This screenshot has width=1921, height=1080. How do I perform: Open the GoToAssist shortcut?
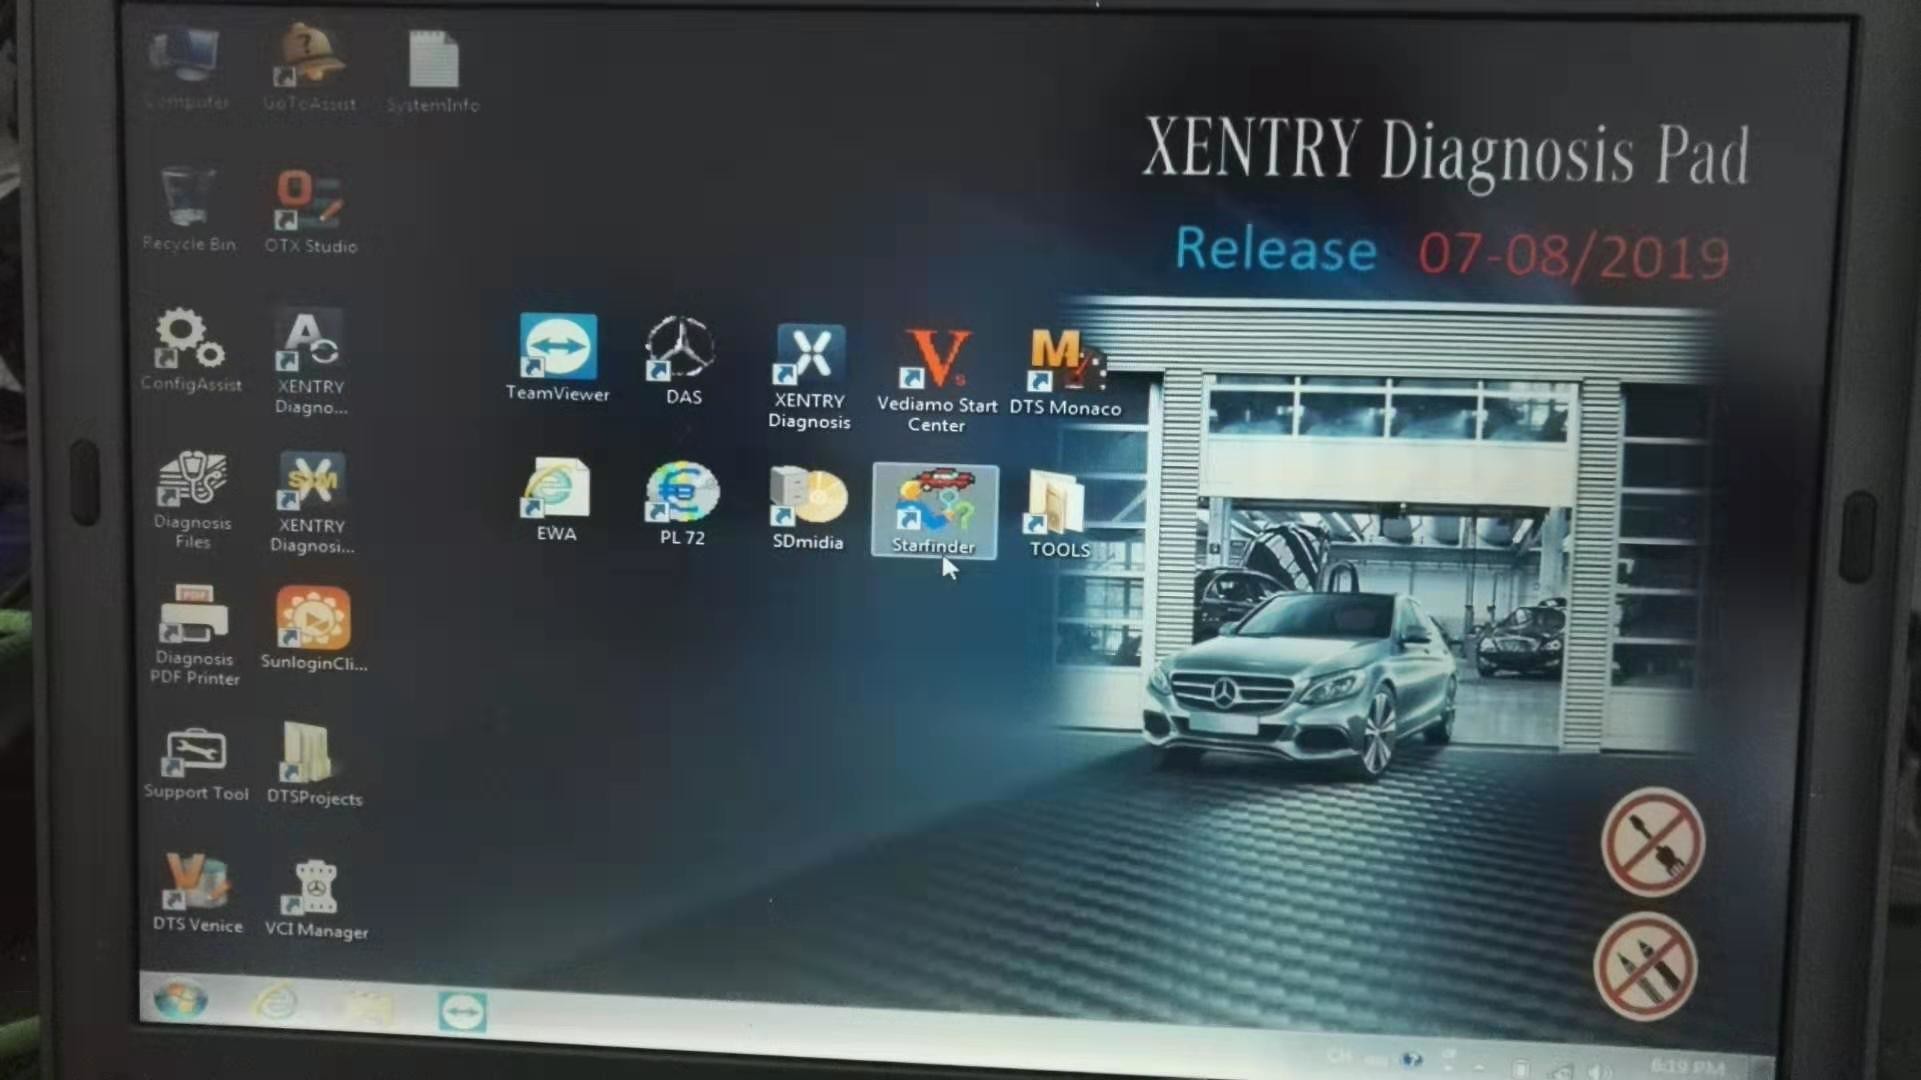coord(309,66)
